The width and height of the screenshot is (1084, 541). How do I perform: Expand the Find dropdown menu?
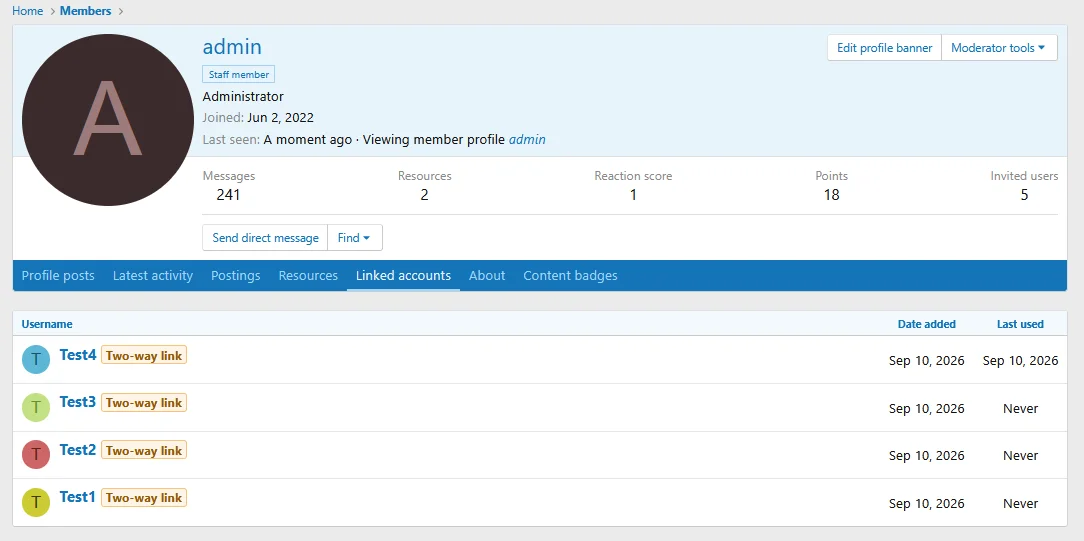tap(355, 238)
